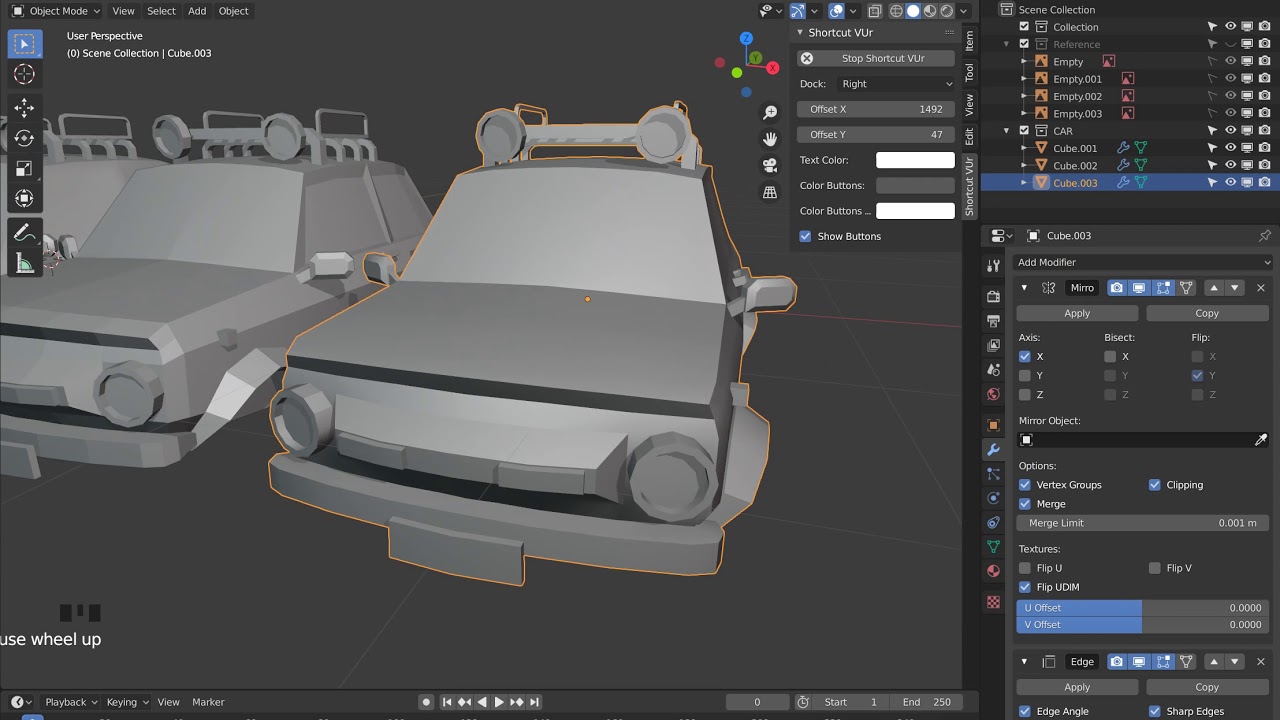Uncheck Vertex Groups option
Viewport: 1280px width, 720px height.
pos(1025,485)
